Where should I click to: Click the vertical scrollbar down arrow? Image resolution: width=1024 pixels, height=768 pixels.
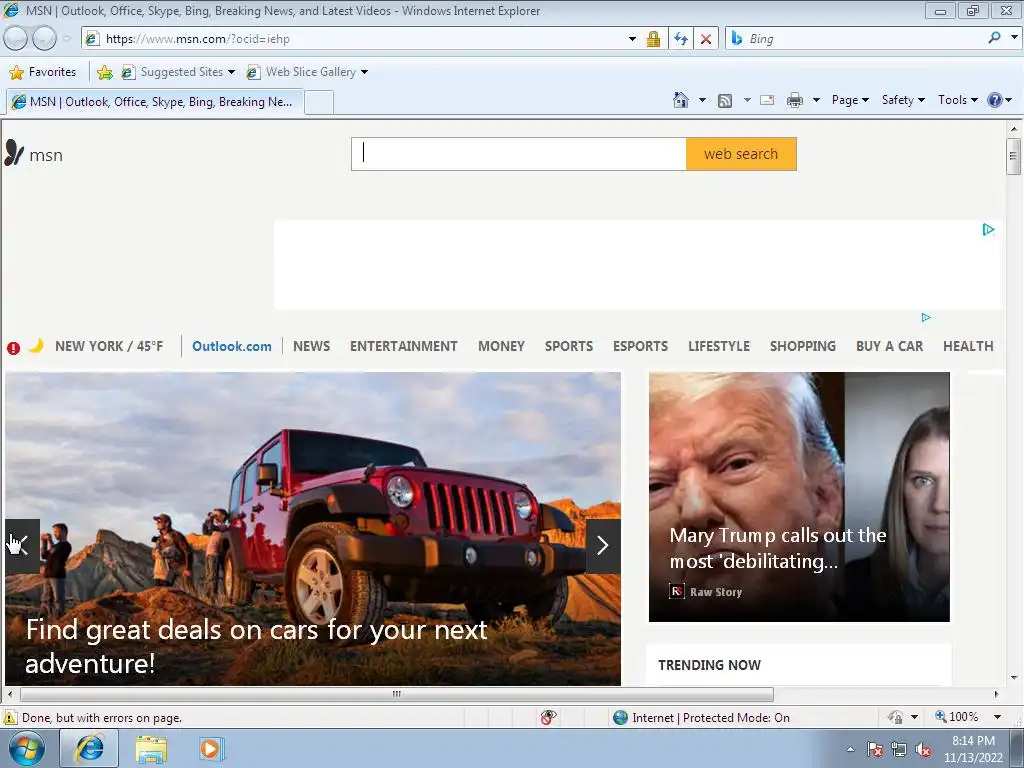coord(1014,678)
